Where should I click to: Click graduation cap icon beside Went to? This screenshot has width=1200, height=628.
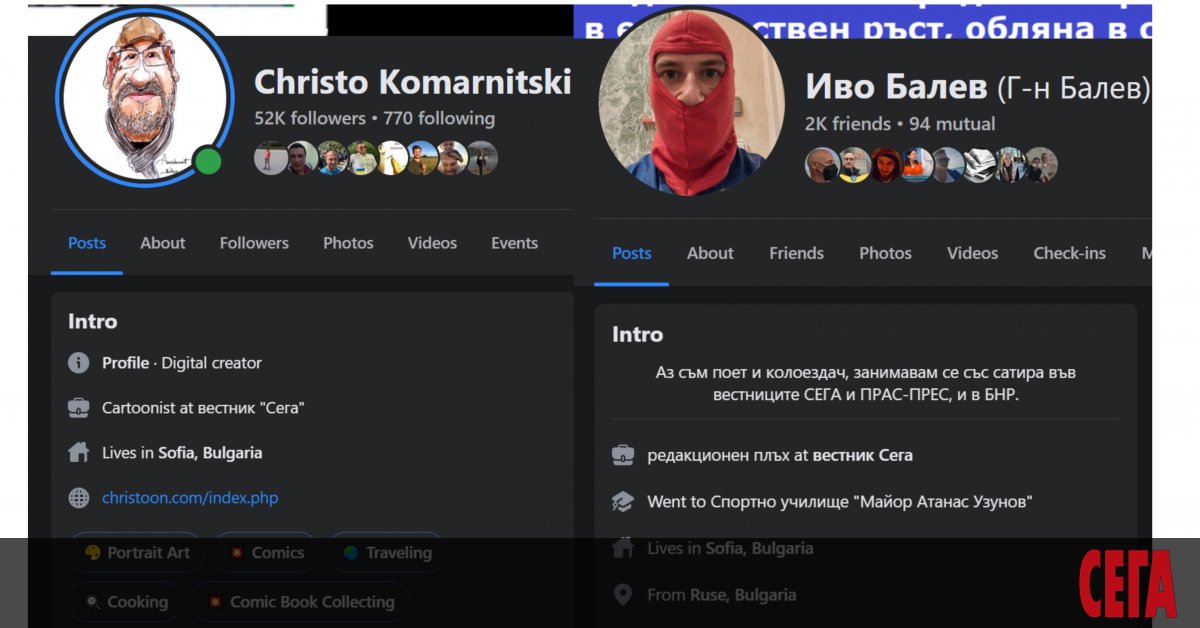coord(623,501)
